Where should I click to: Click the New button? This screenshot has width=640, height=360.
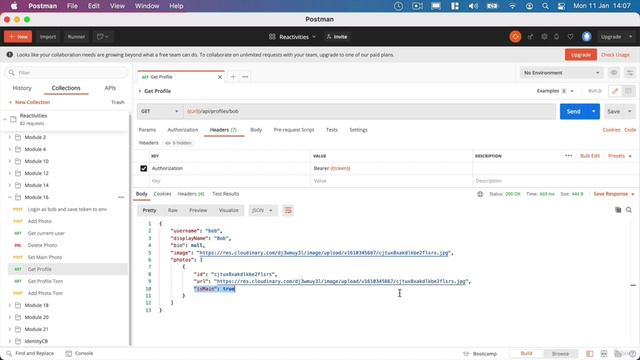[x=18, y=37]
